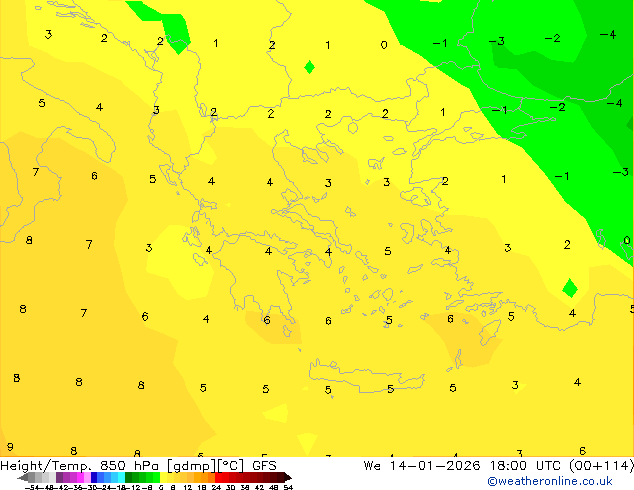Click the -54 label under the legend
Image resolution: width=634 pixels, height=490 pixels.
32,487
